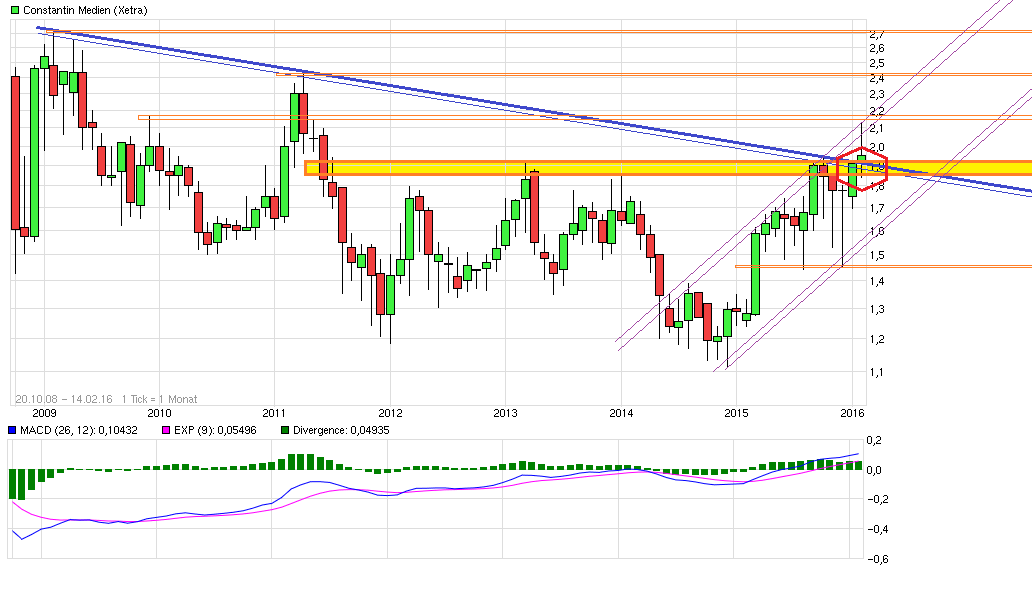Click the tall green candlestick of early 2011
Screen dimensions: 1032x591
point(284,181)
